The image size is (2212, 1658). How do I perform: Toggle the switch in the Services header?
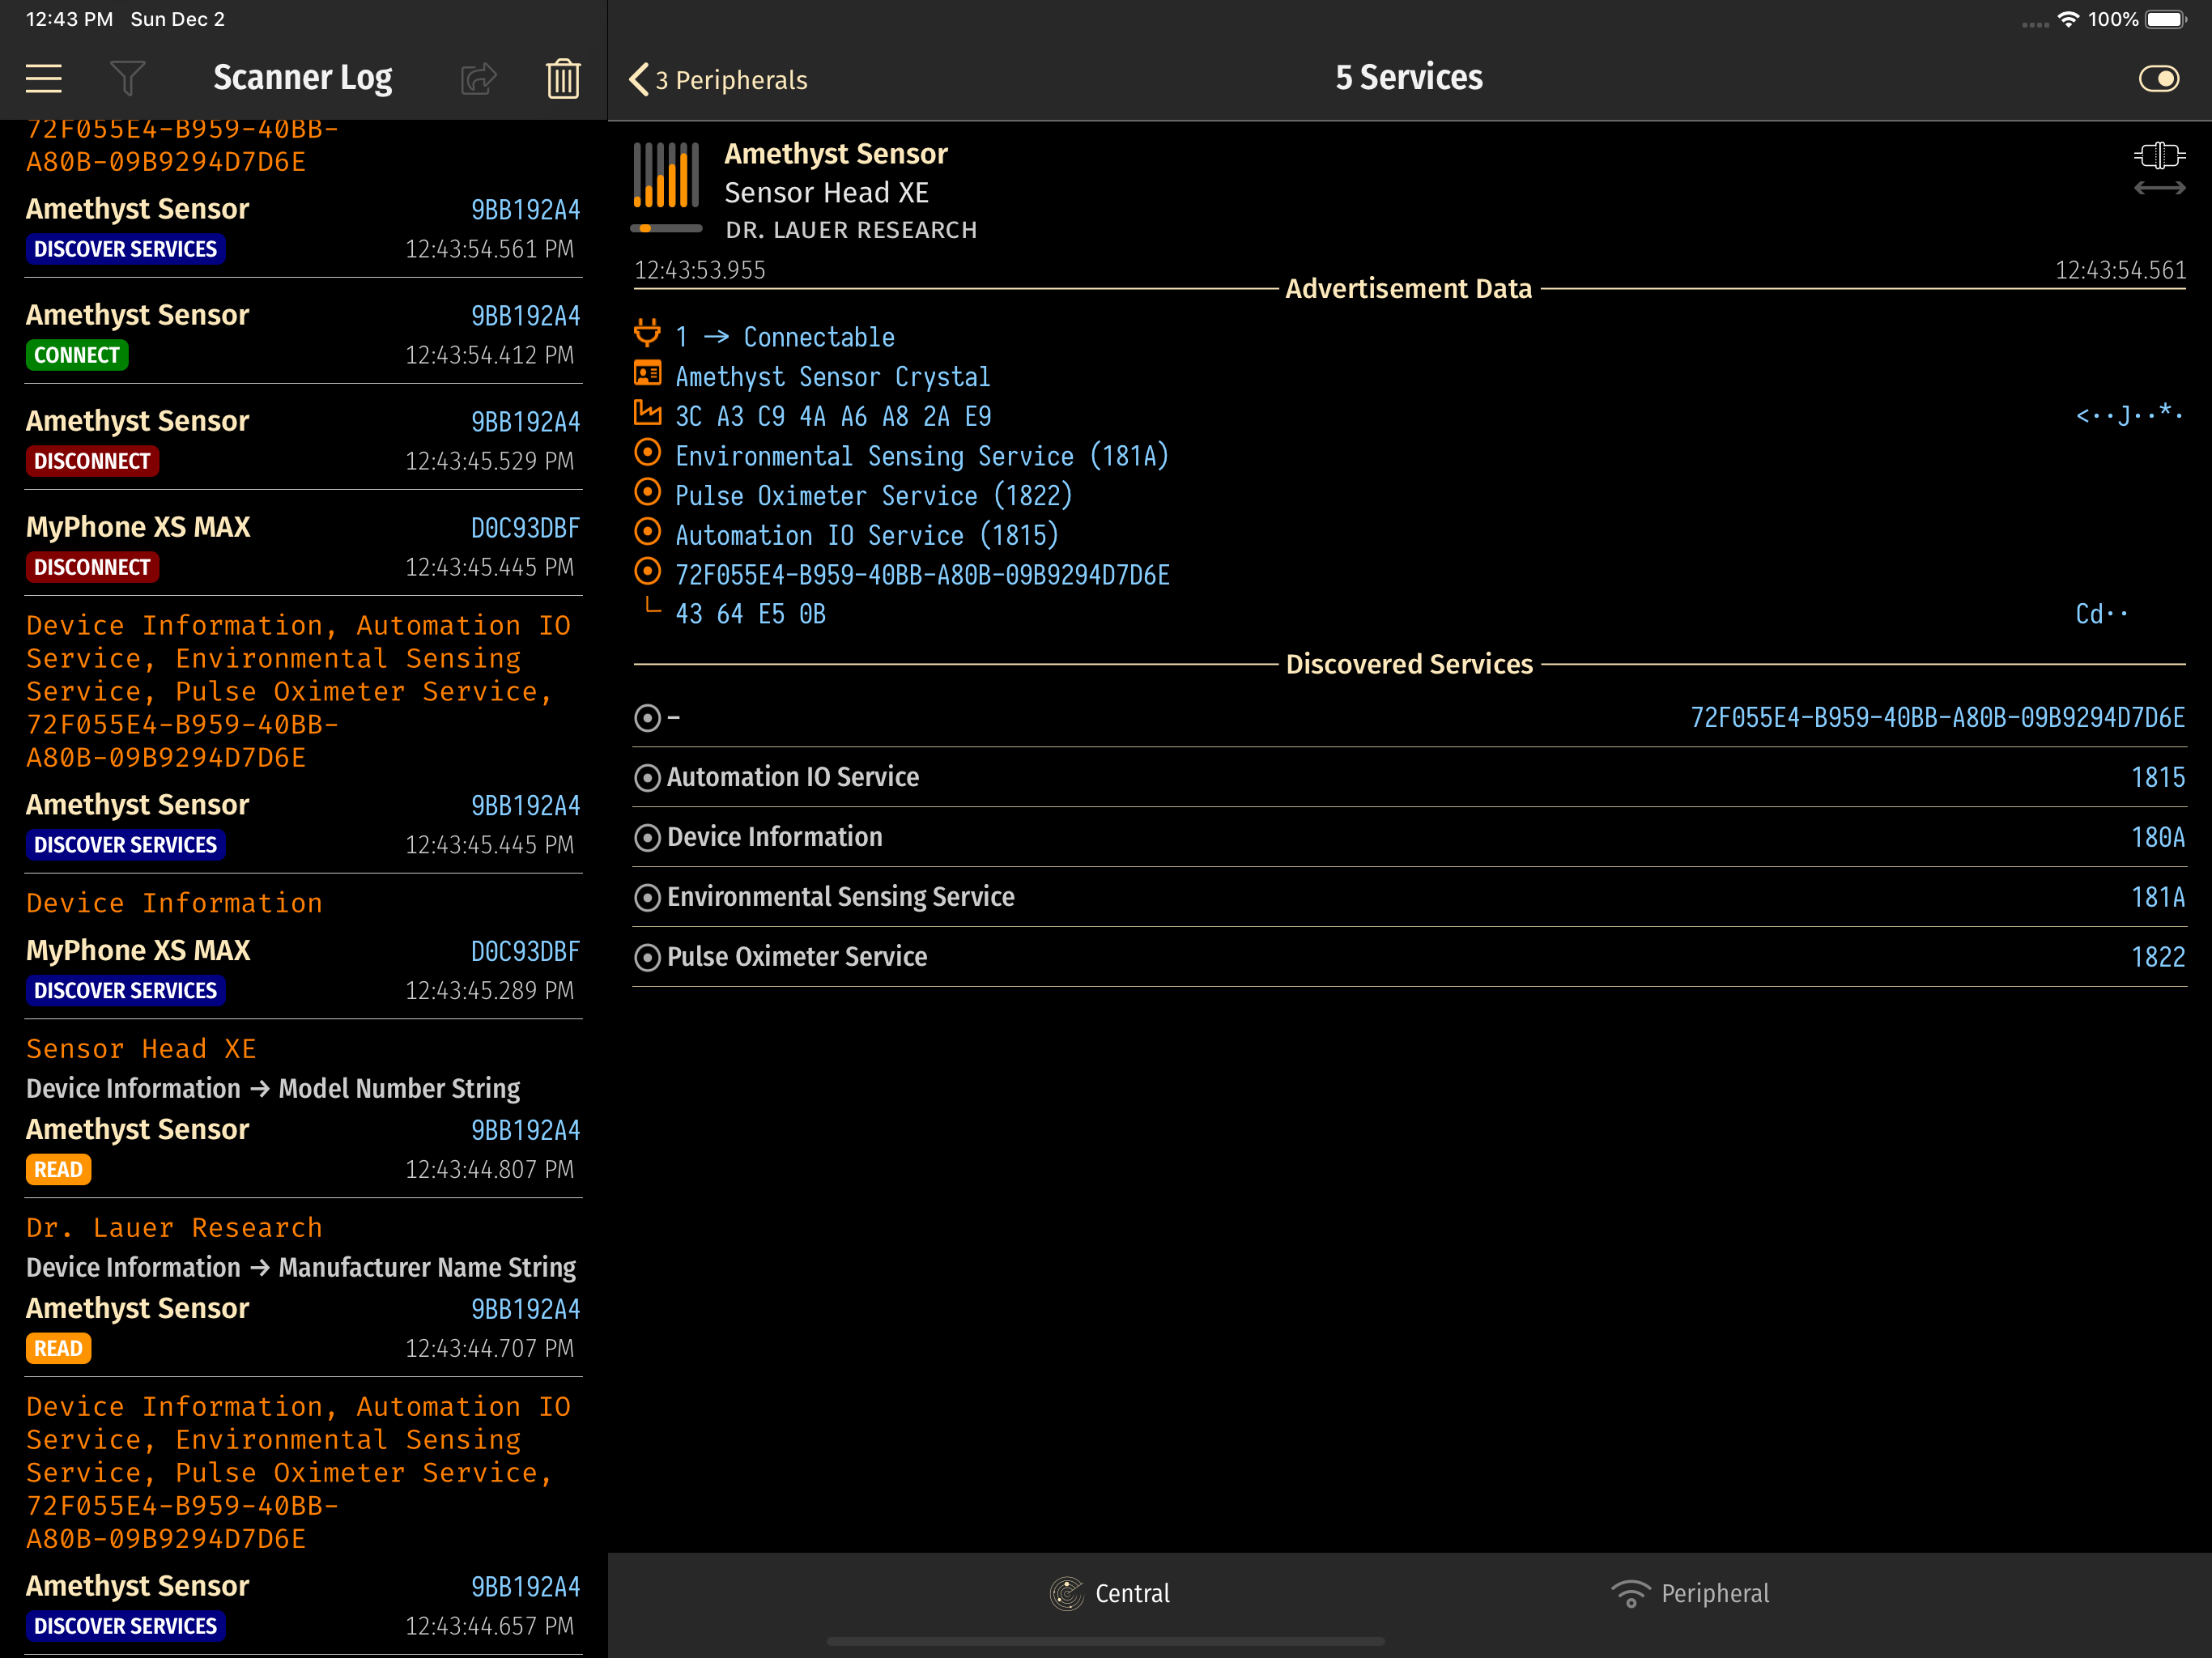2158,78
